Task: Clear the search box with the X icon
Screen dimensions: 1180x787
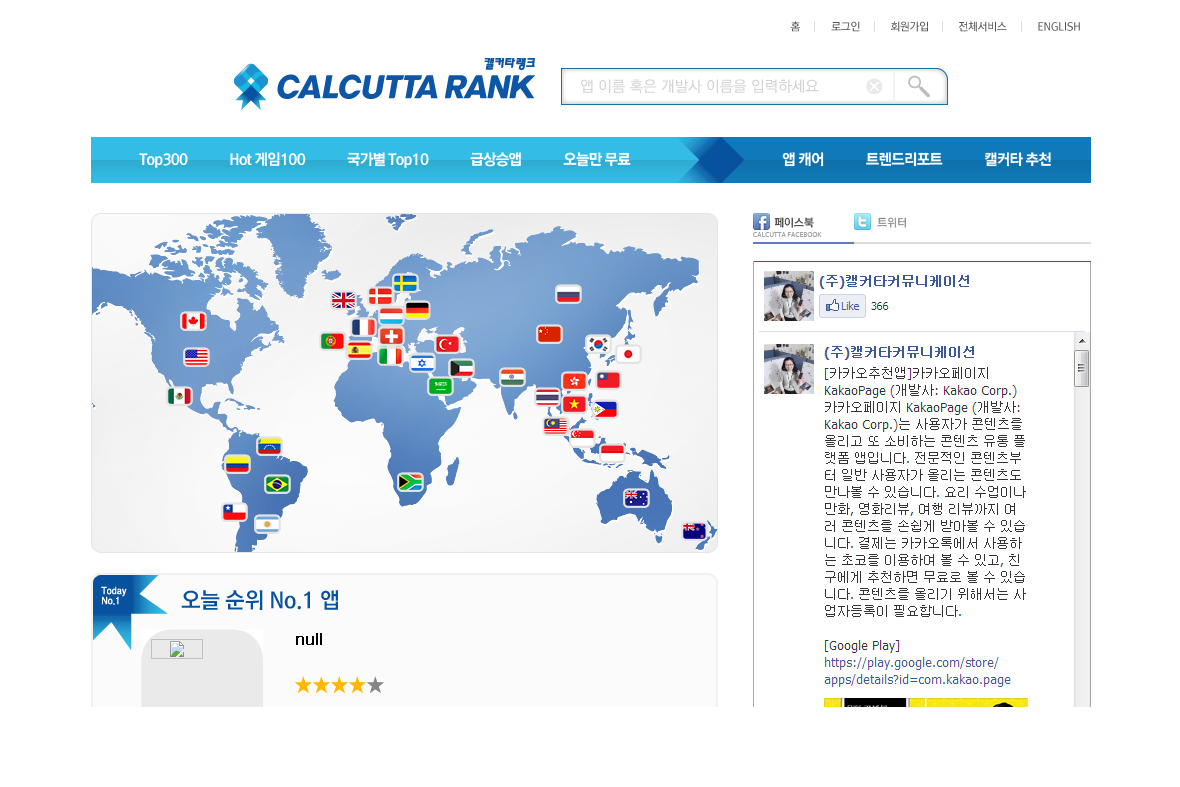Action: (874, 87)
